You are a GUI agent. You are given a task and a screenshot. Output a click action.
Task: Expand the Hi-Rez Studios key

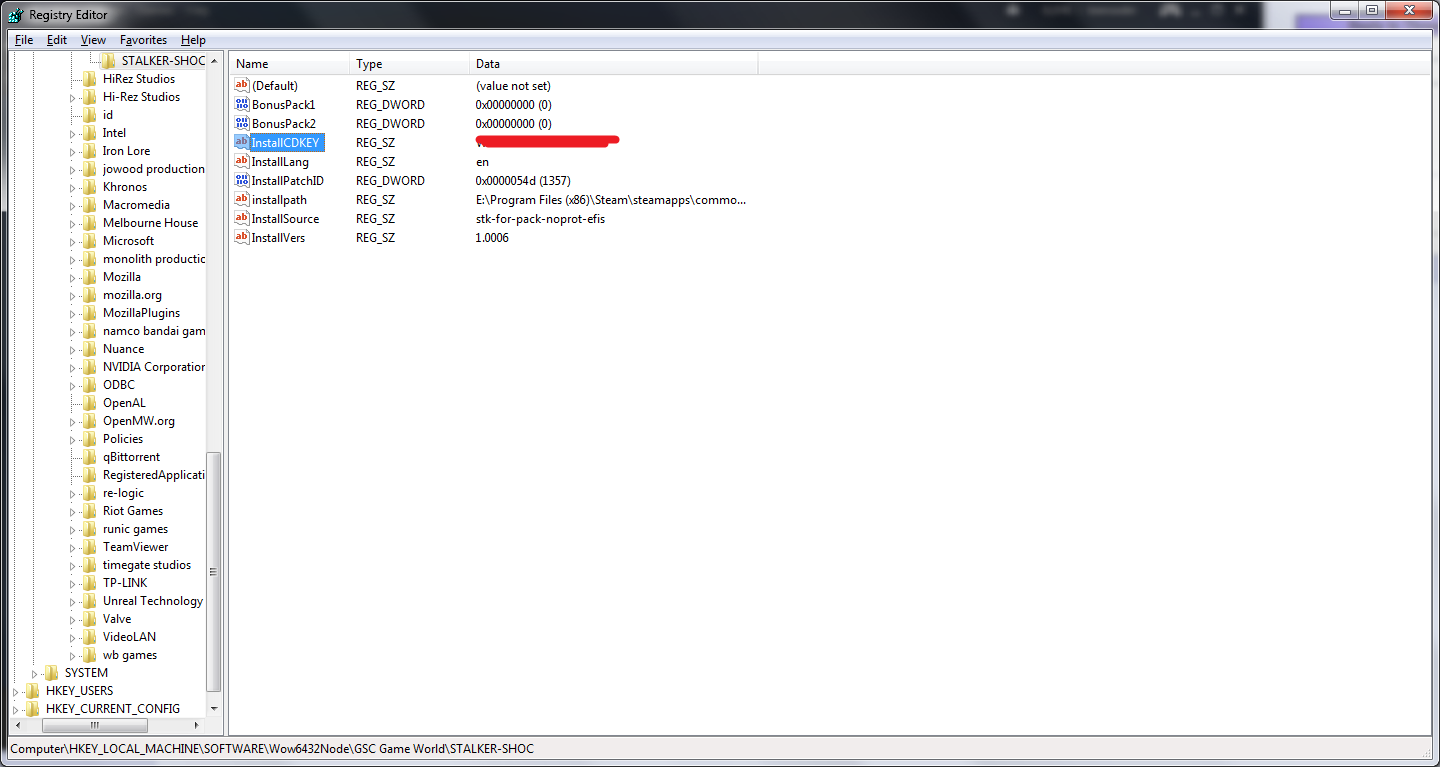tap(73, 97)
